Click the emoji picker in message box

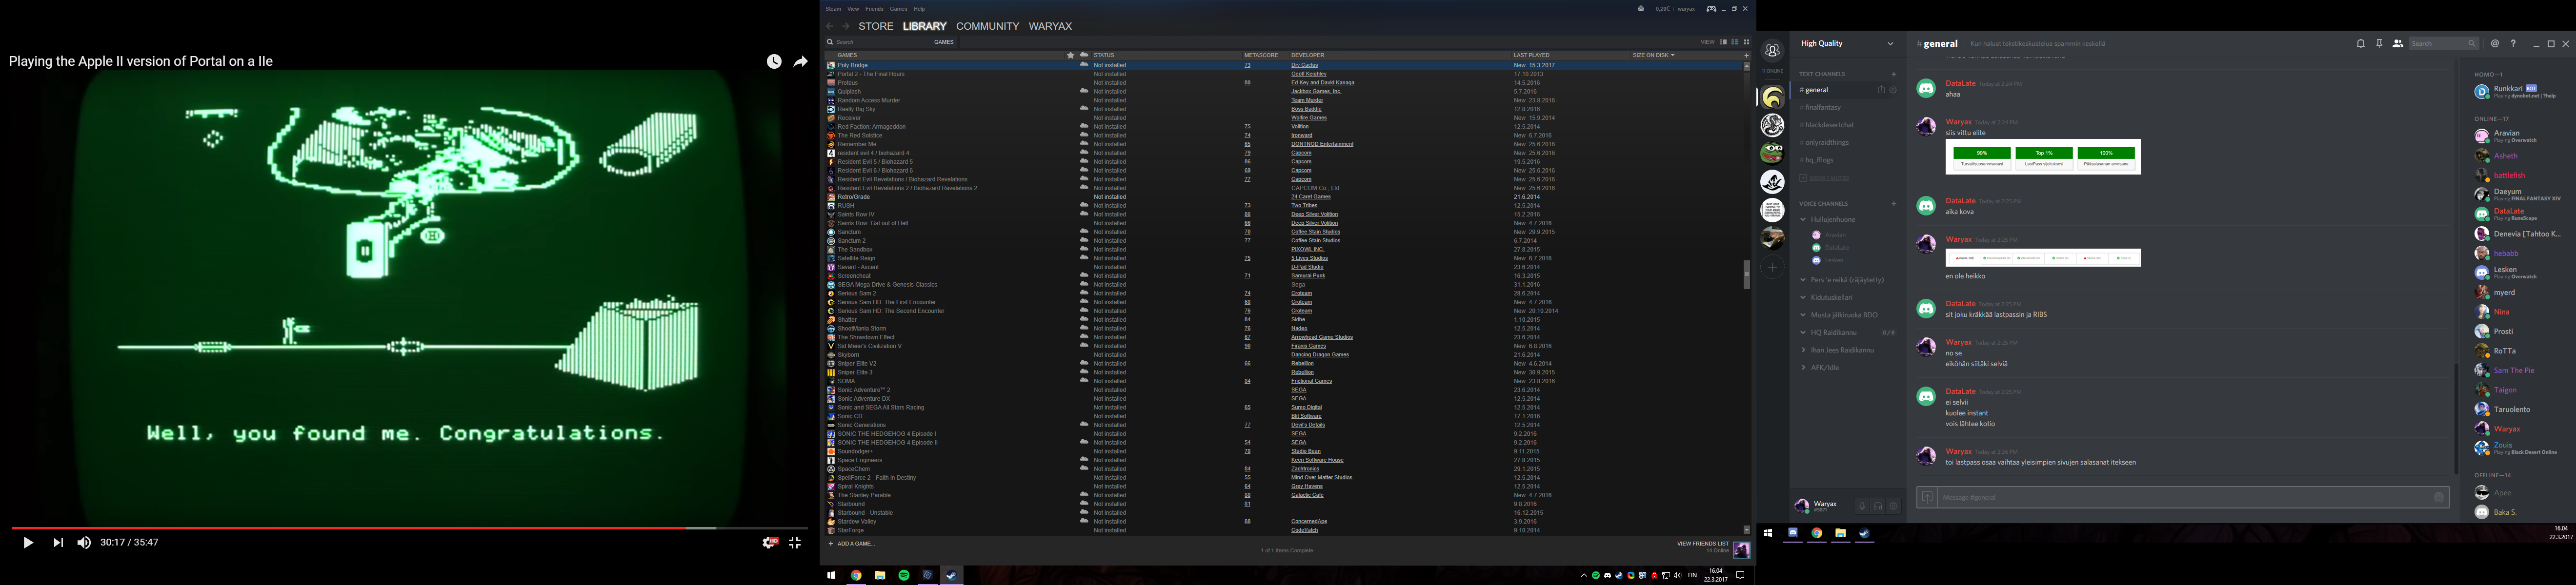2438,497
